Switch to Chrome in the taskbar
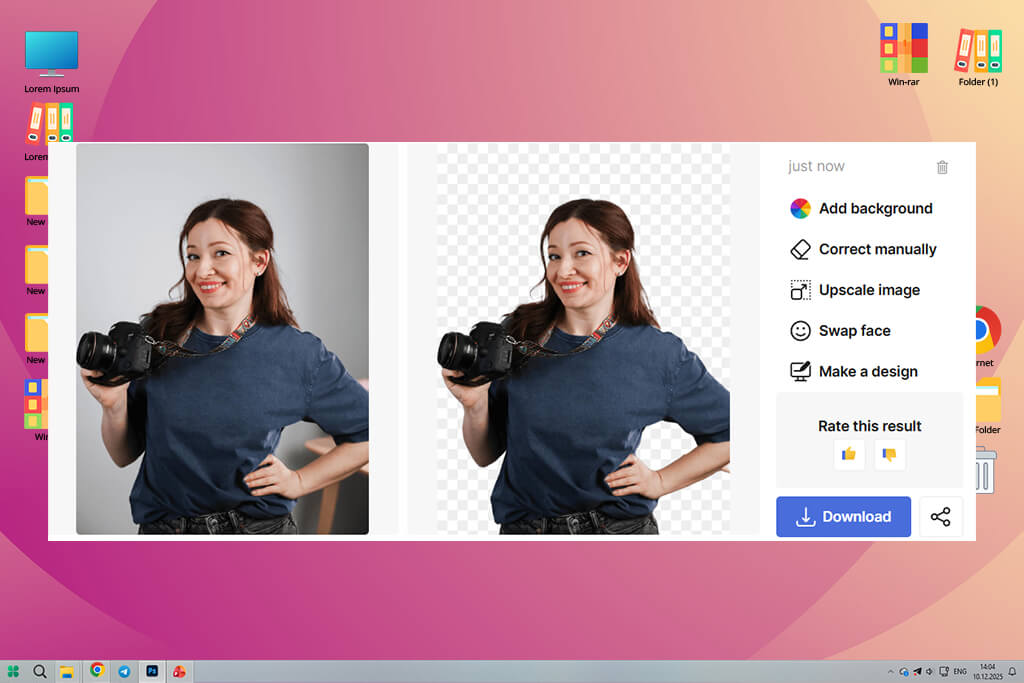Image resolution: width=1024 pixels, height=683 pixels. click(97, 671)
